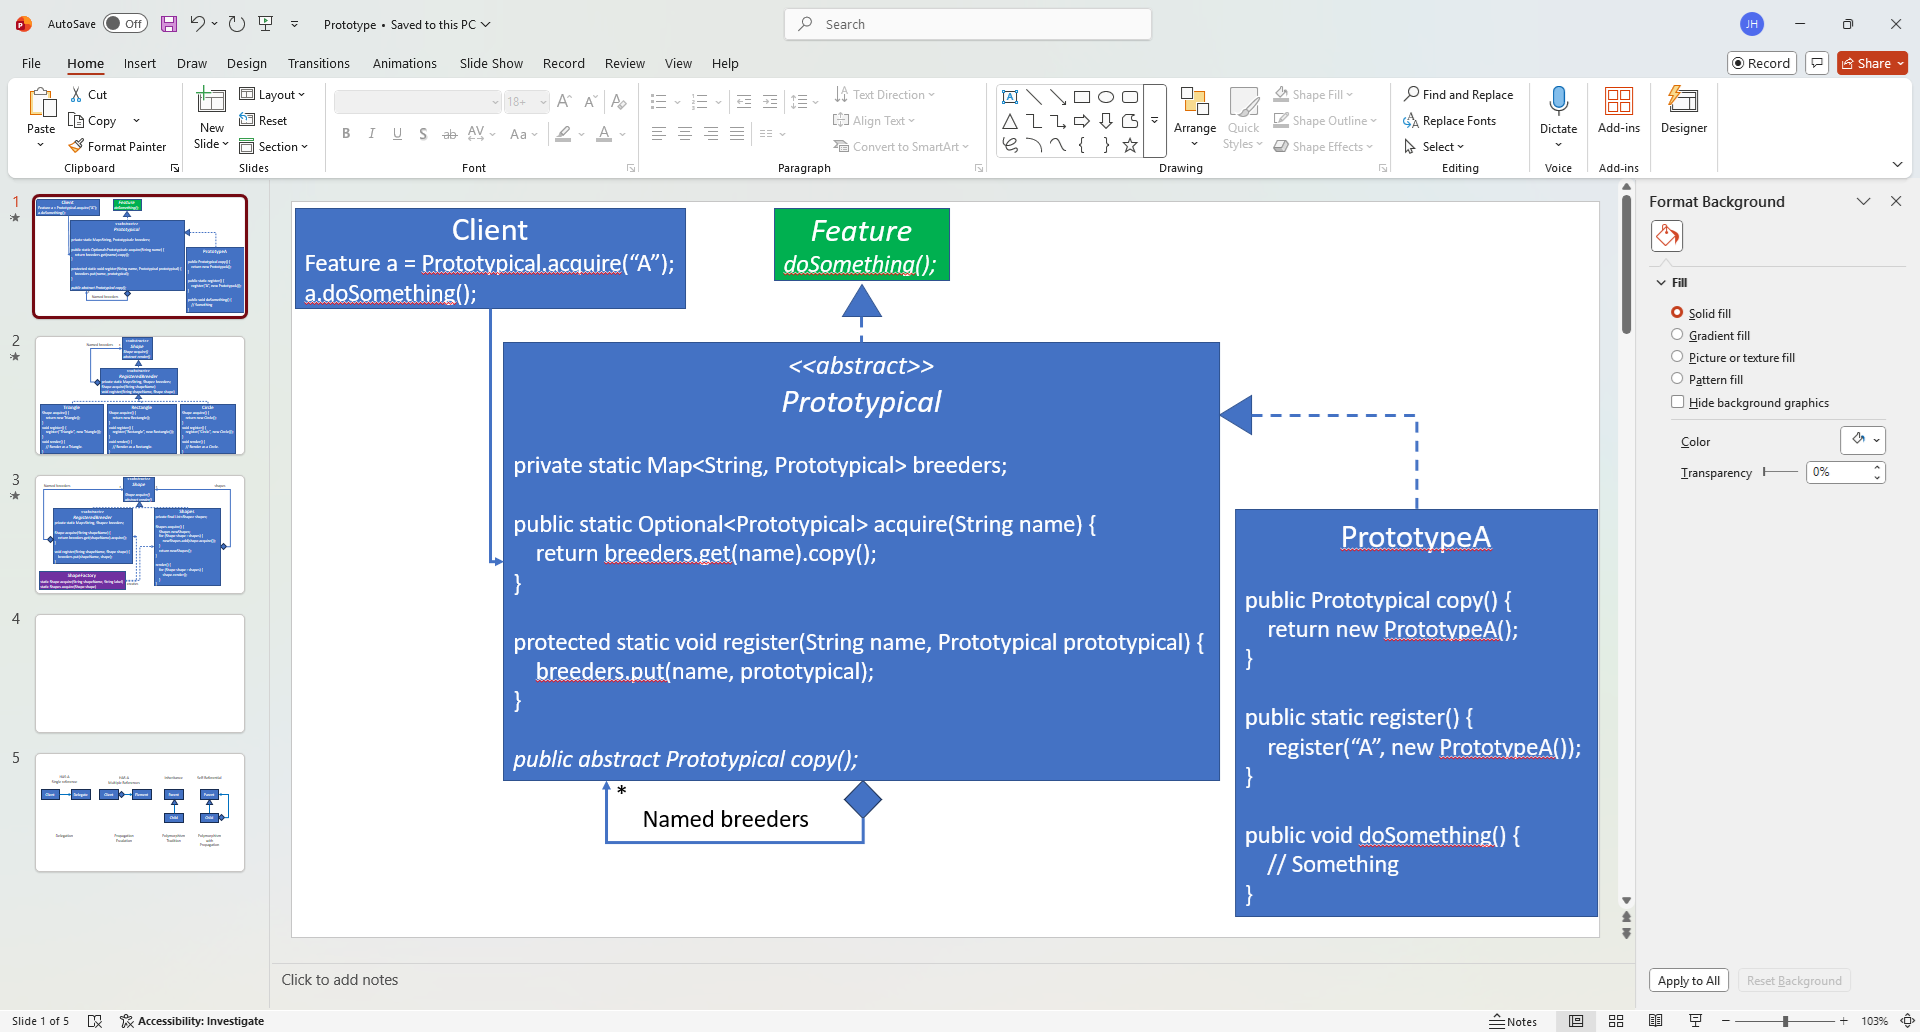Enable Hide background graphics
The height and width of the screenshot is (1032, 1920).
pyautogui.click(x=1677, y=402)
